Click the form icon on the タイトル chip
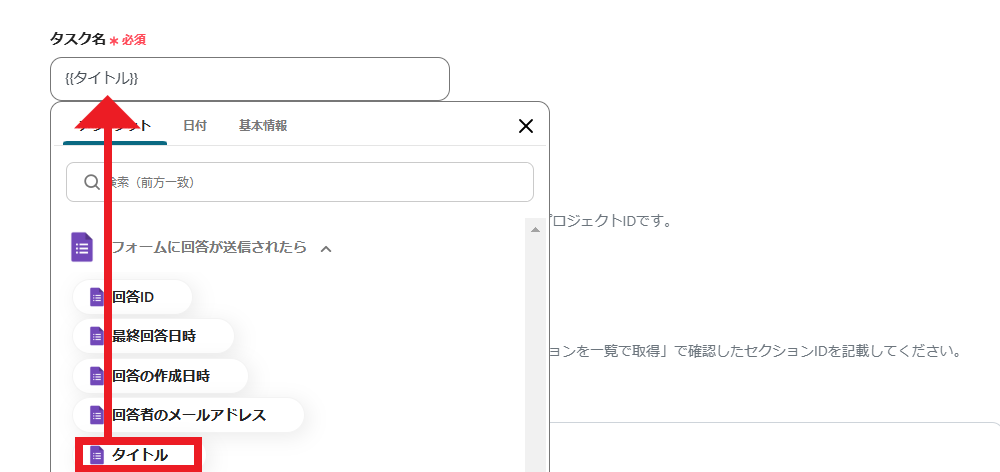The height and width of the screenshot is (472, 1000). pos(97,455)
